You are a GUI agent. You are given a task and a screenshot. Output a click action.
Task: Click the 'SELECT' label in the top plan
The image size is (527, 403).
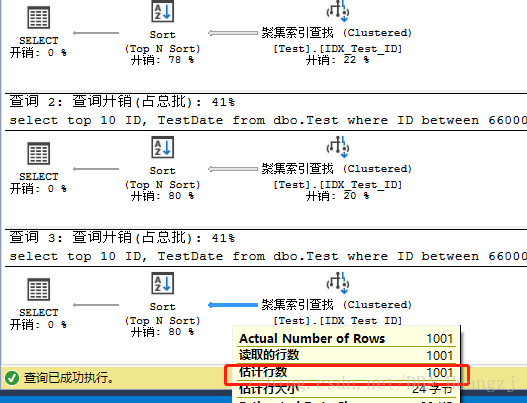click(39, 41)
